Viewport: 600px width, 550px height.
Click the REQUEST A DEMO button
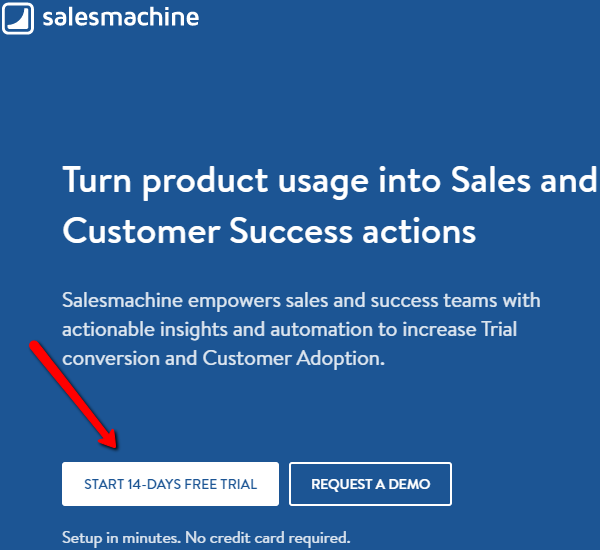tap(370, 484)
